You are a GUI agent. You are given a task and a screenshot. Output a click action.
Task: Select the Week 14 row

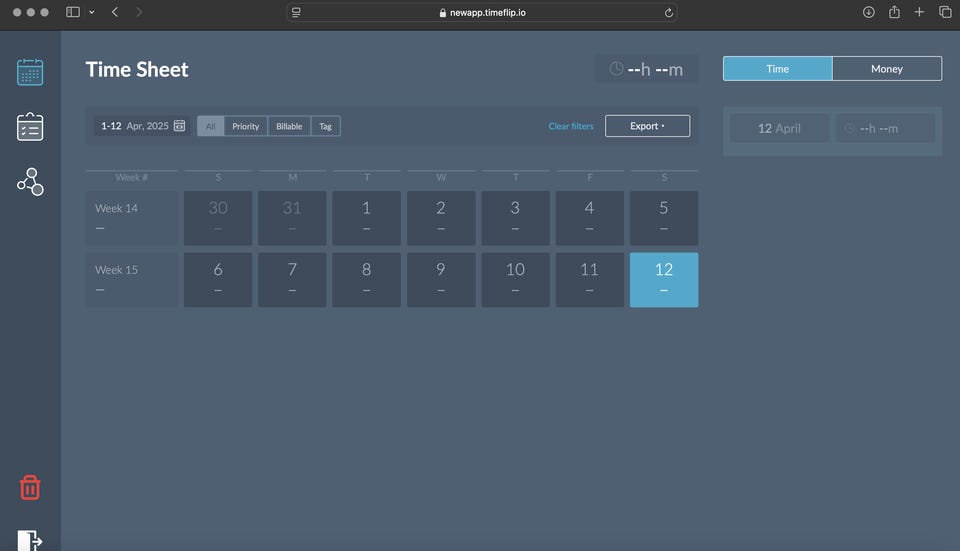coord(132,218)
